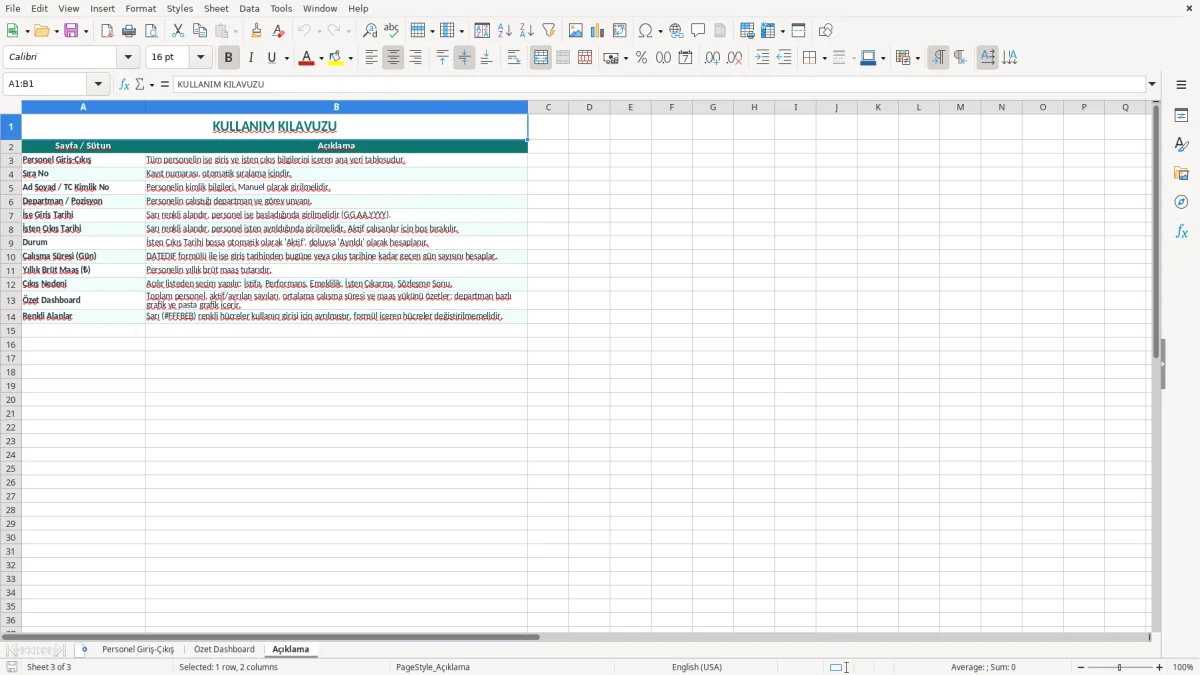Apply AutoFilter
The height and width of the screenshot is (675, 1200).
[x=549, y=31]
